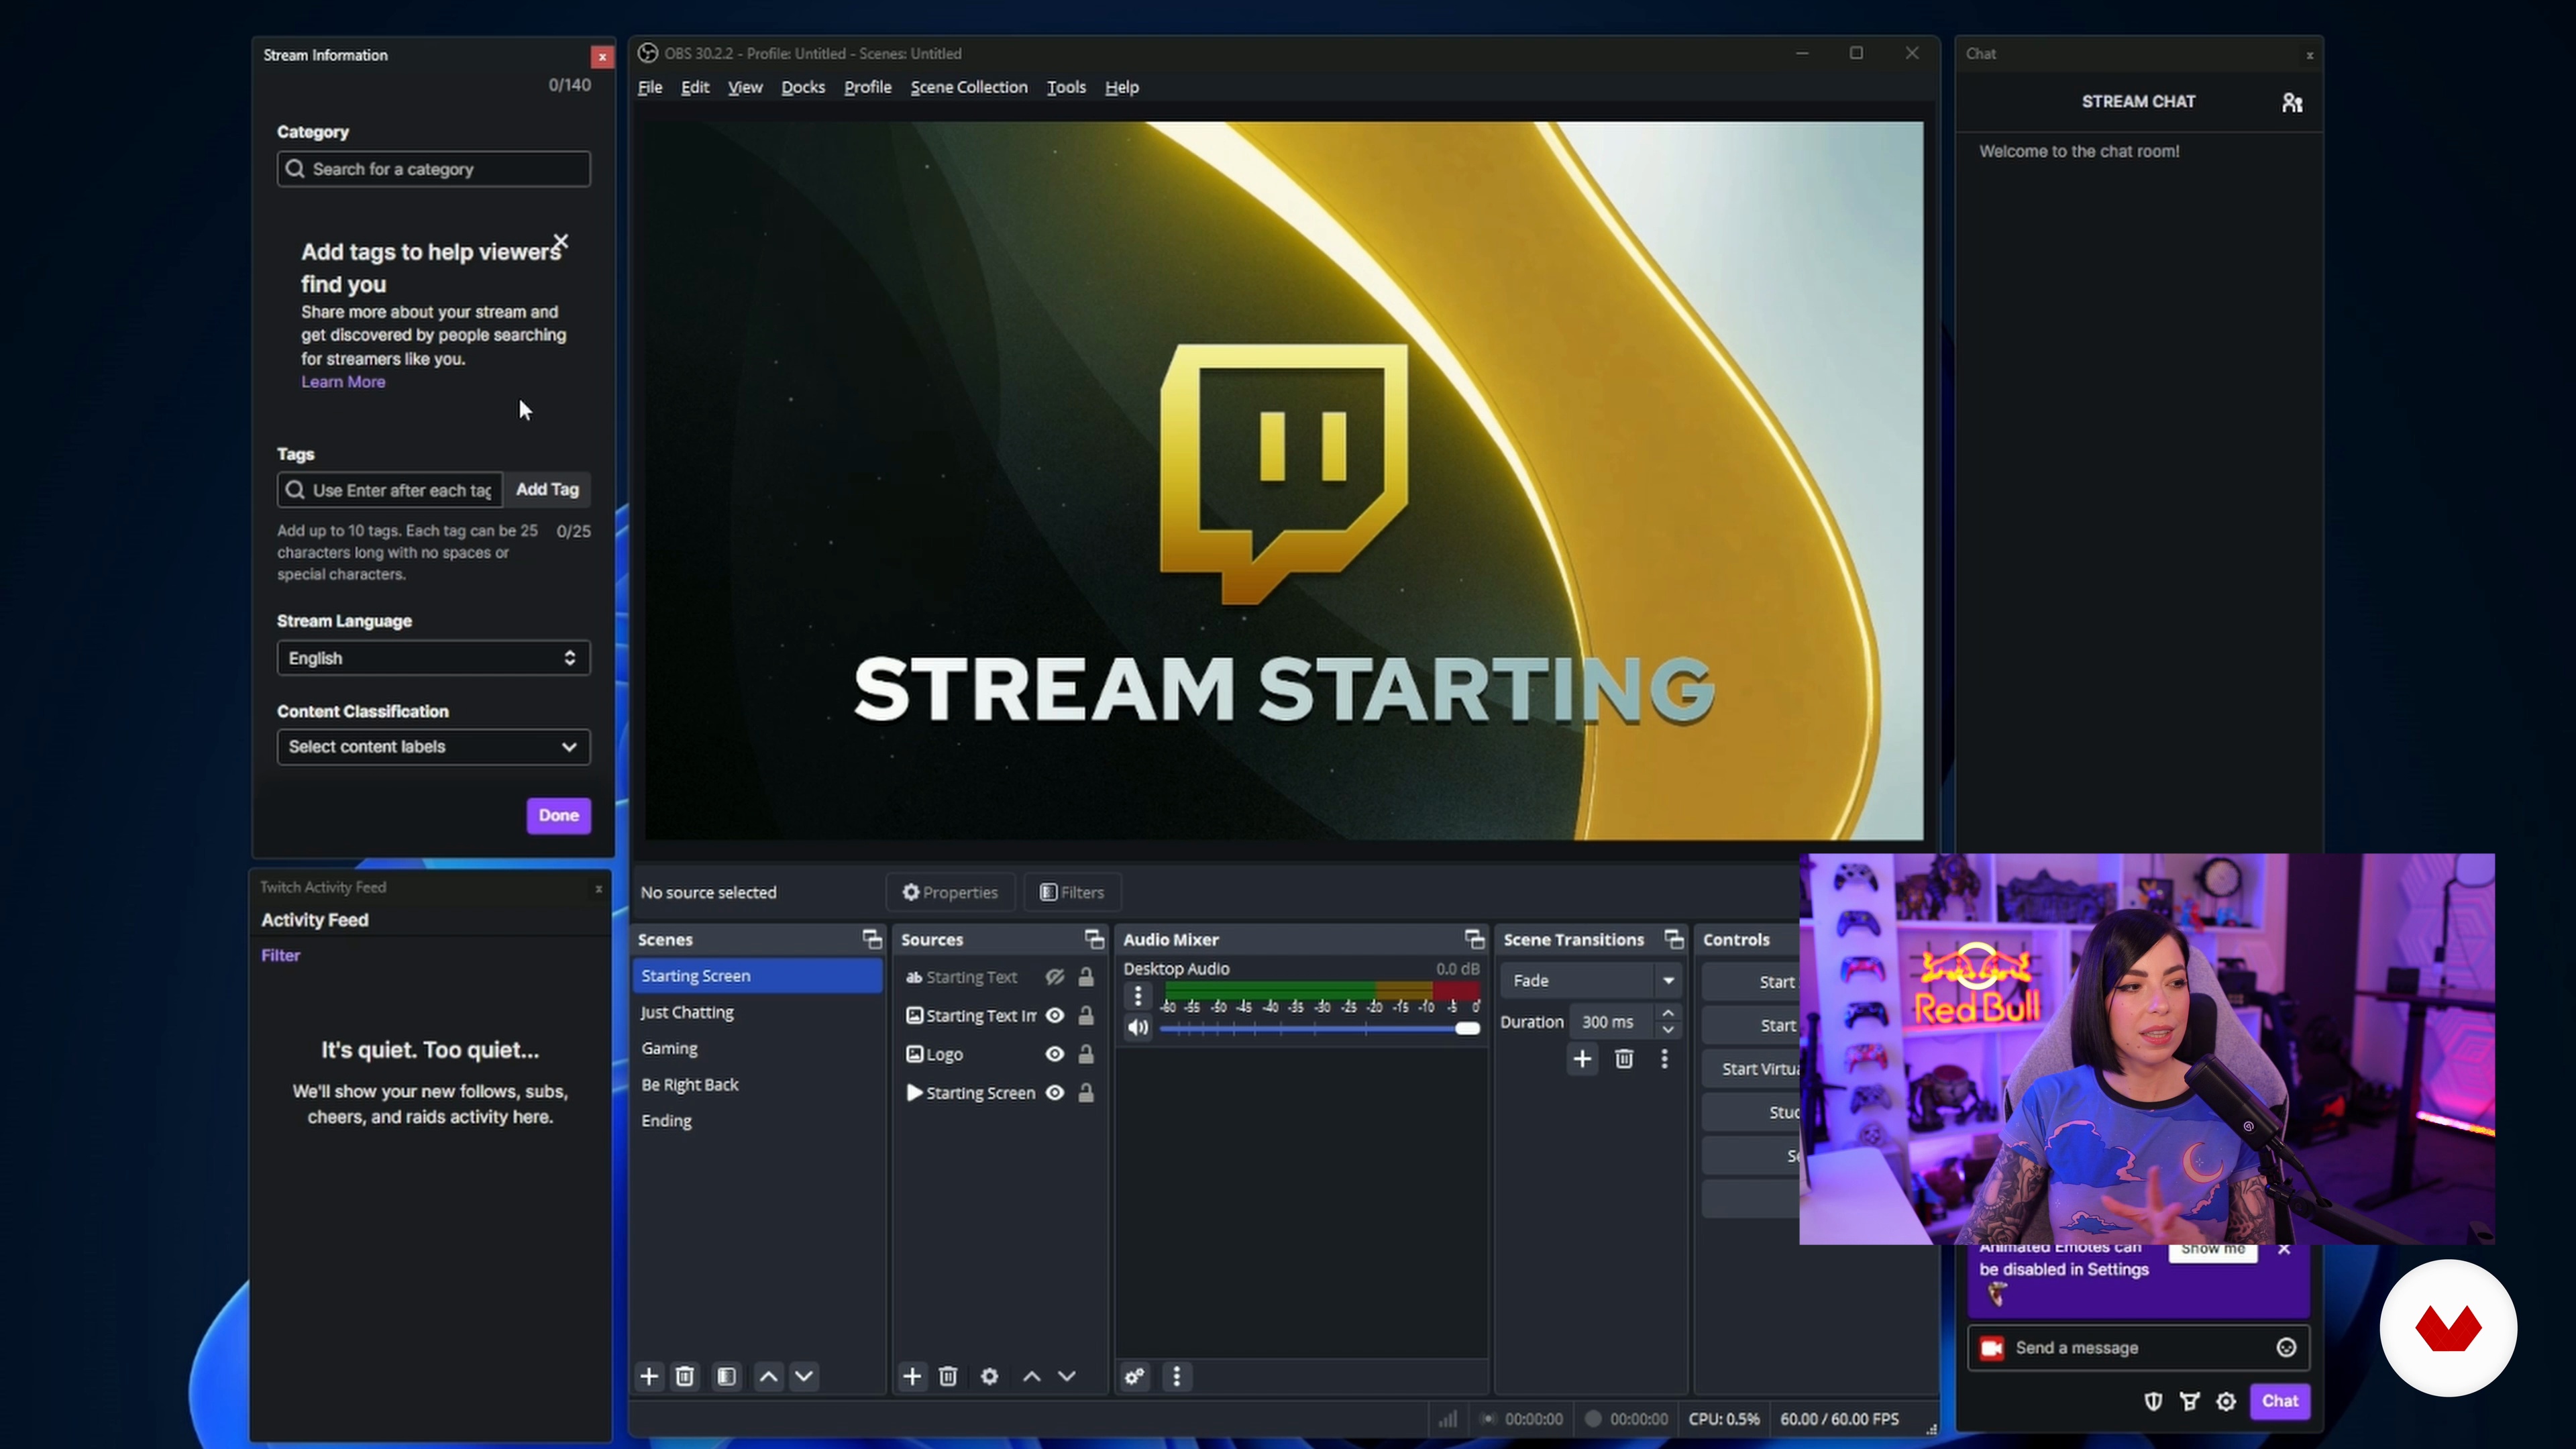The width and height of the screenshot is (2576, 1449).
Task: Click Done in Stream Information
Action: point(559,815)
